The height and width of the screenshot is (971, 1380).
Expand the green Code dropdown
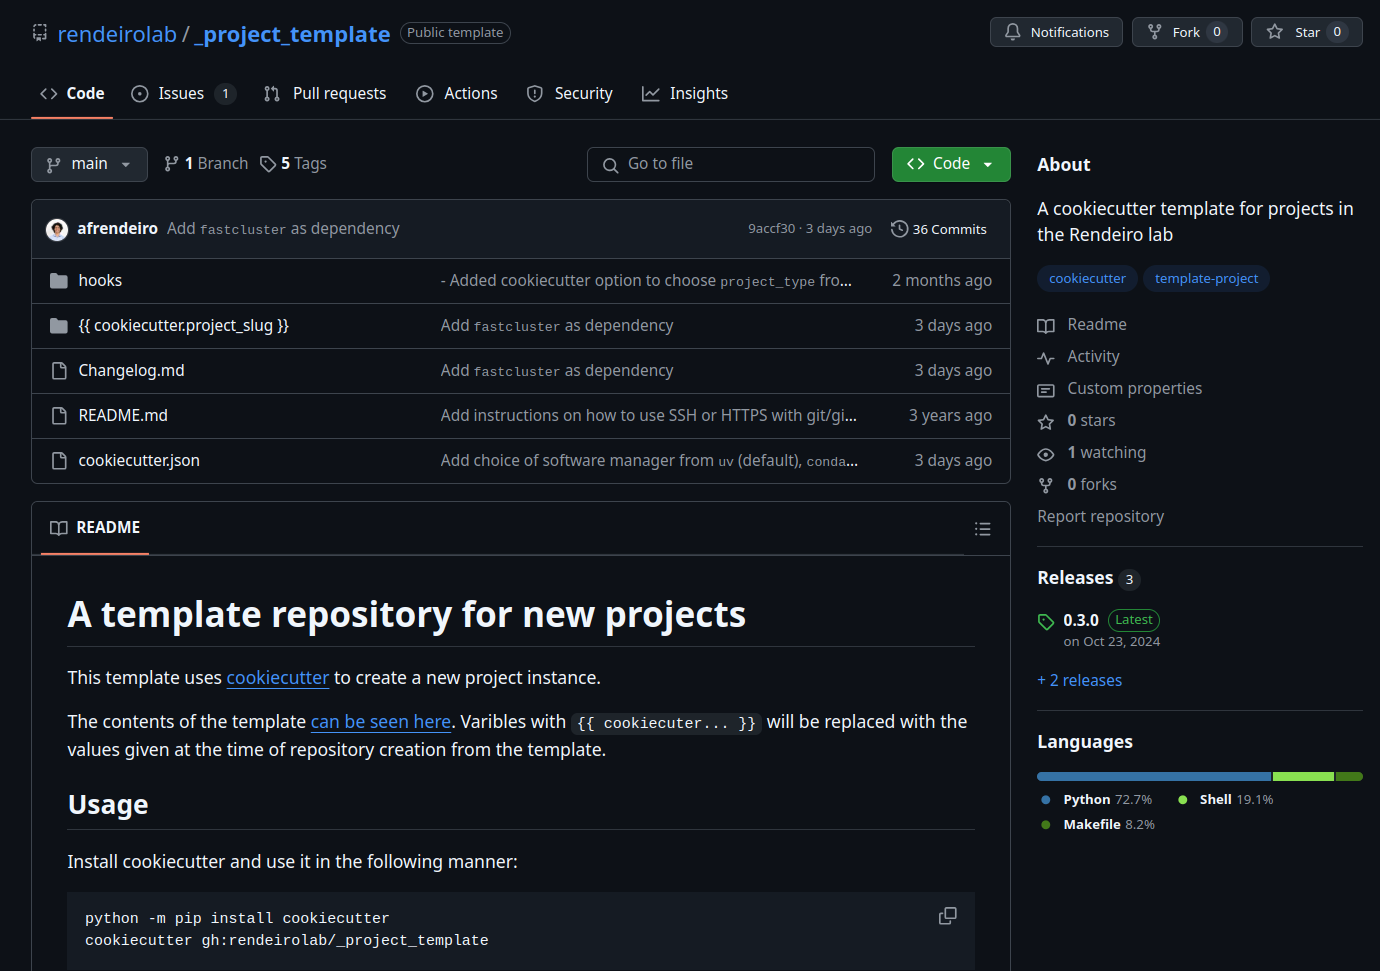950,164
